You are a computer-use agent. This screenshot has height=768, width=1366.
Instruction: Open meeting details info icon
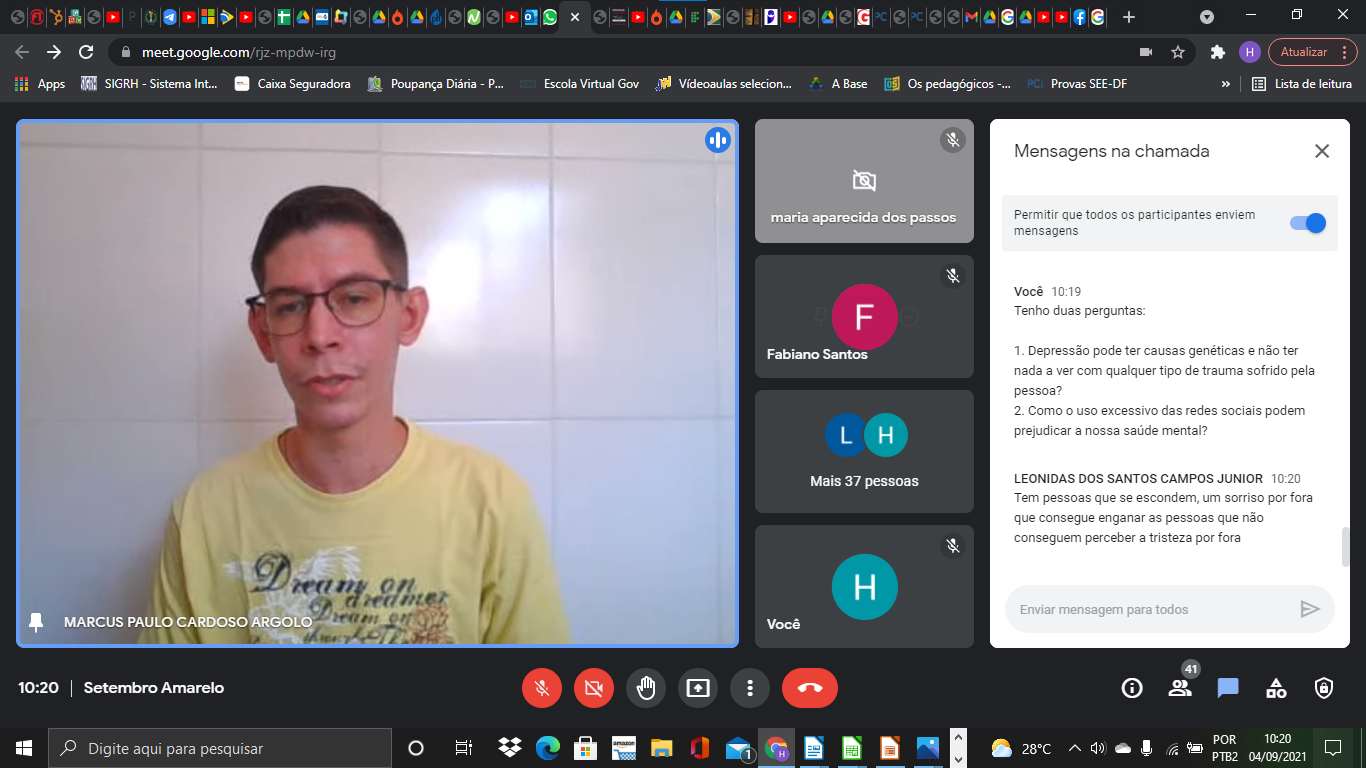click(x=1132, y=688)
